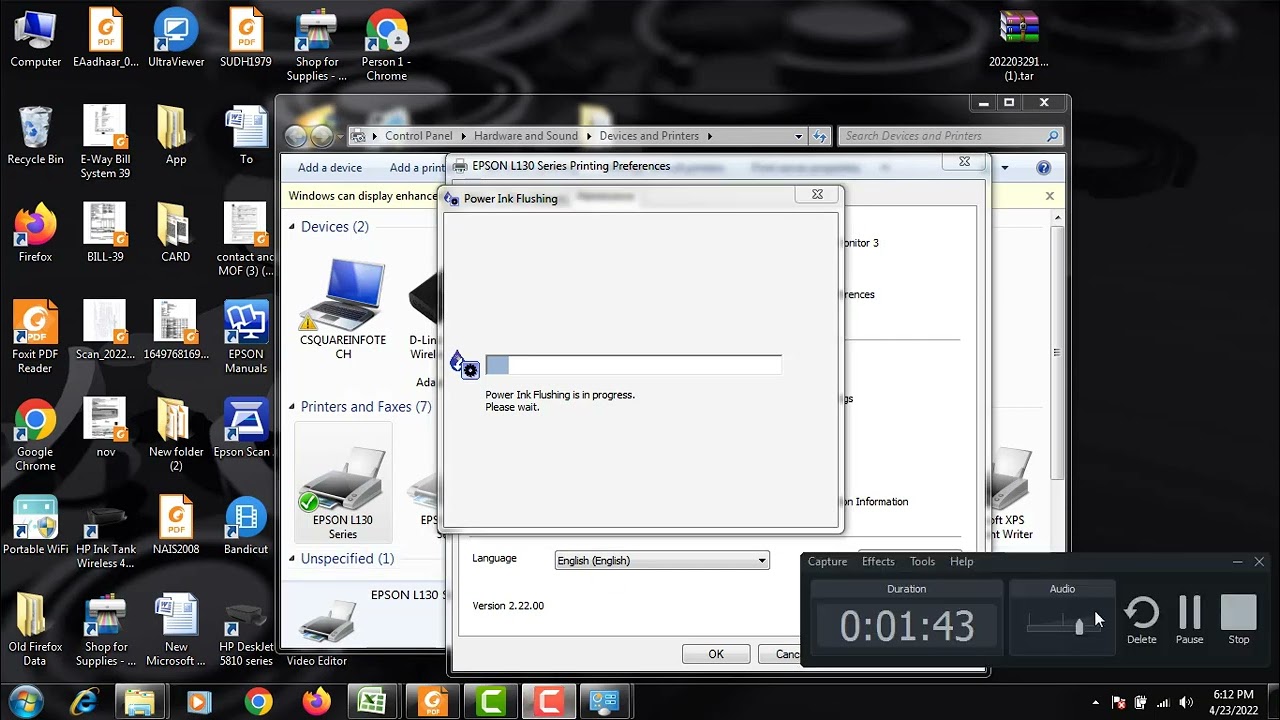1280x720 pixels.
Task: Open the NAIS2008 PDF desktop file
Action: [x=176, y=525]
